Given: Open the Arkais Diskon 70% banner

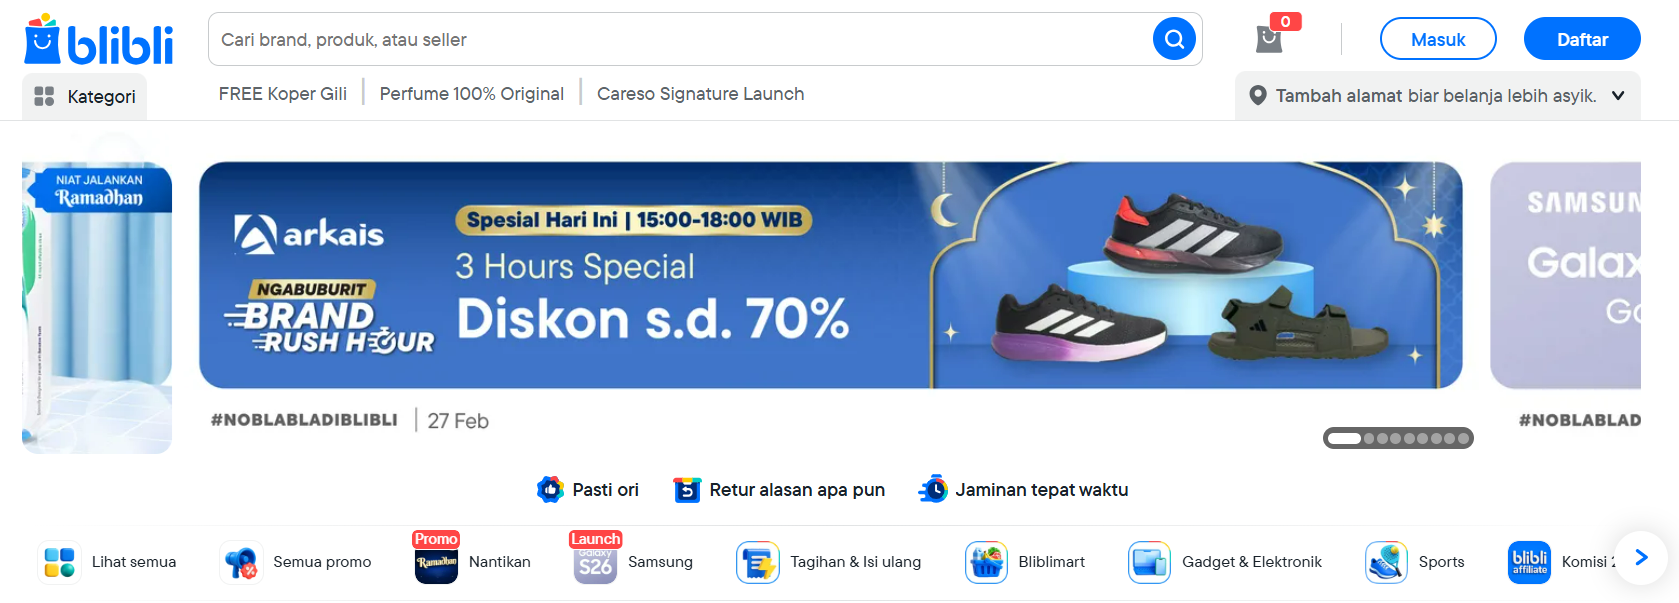Looking at the screenshot, I should 830,275.
